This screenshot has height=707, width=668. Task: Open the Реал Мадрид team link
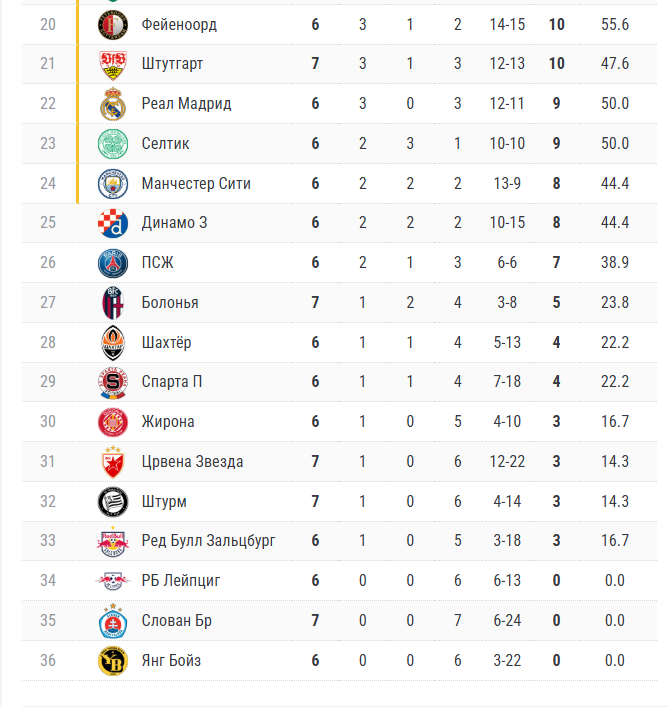[x=186, y=104]
